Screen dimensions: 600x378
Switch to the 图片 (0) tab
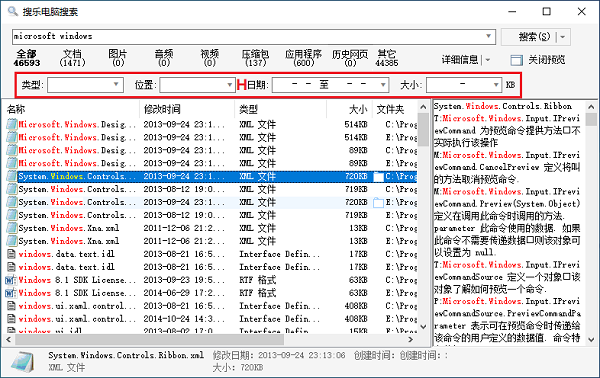(118, 58)
